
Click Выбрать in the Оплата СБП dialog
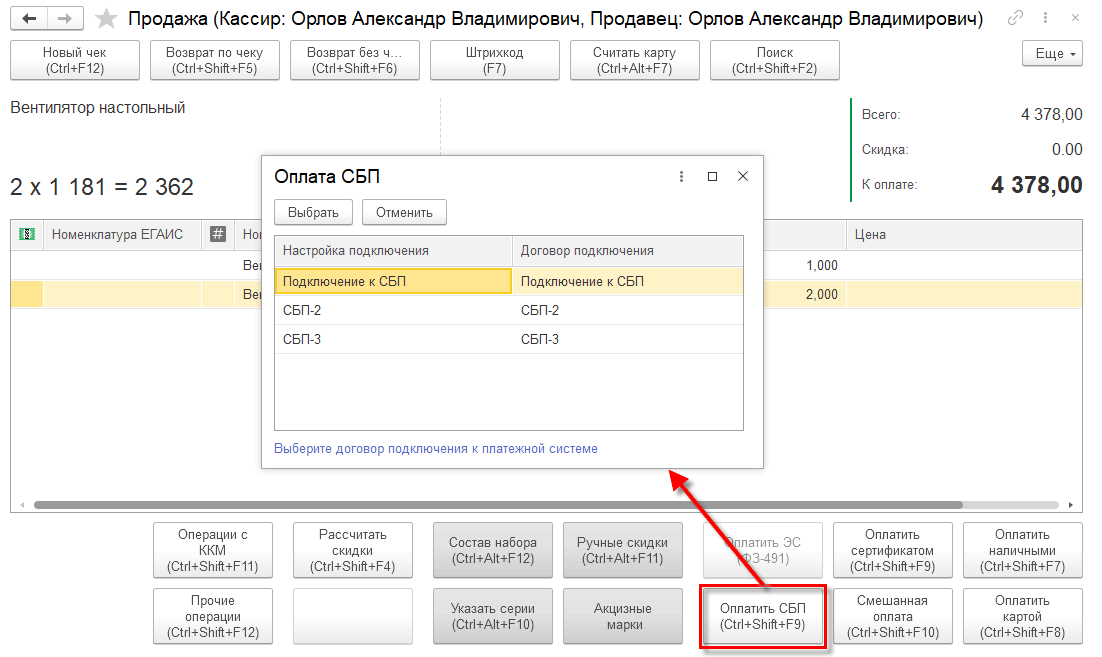pos(313,212)
